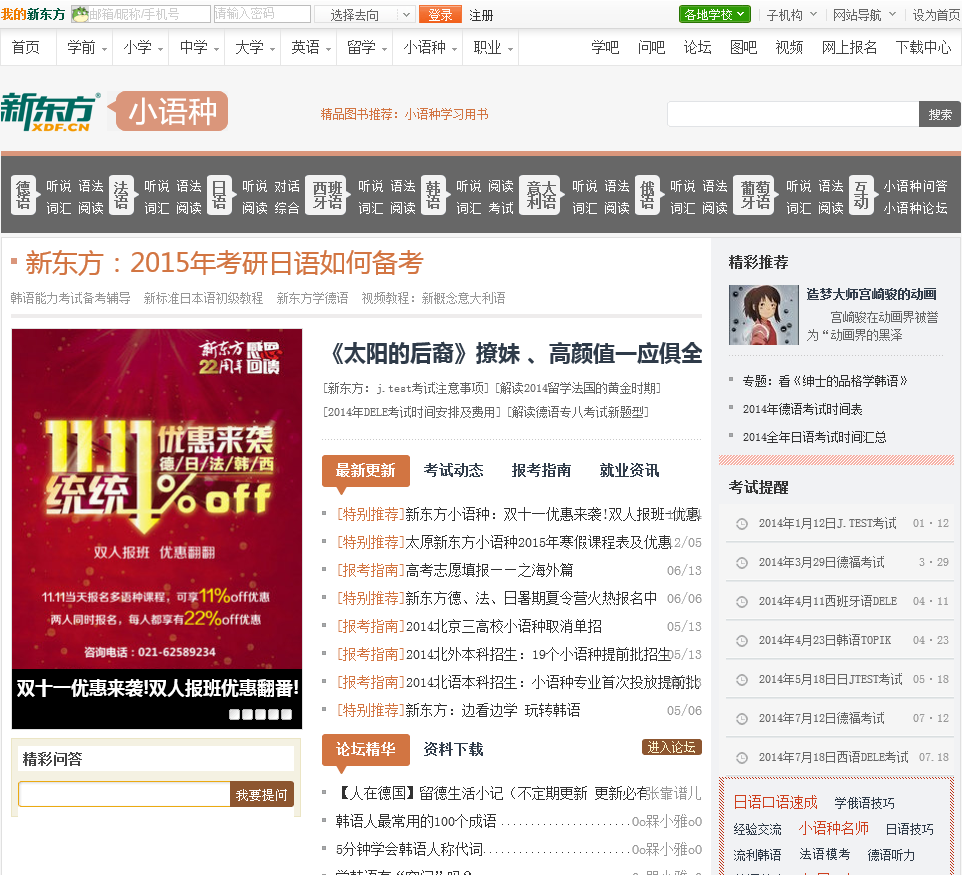Open 2014年德语考试时间表 link
Image resolution: width=962 pixels, height=875 pixels.
coord(802,409)
